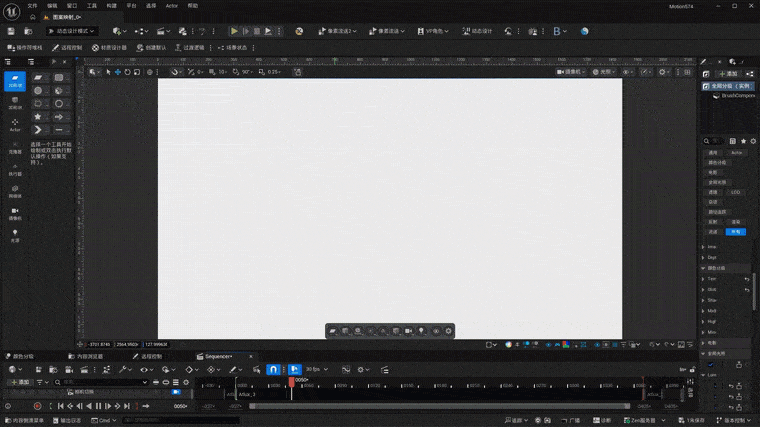The width and height of the screenshot is (760, 427).
Task: Select the arrow selection tool in viewport
Action: (108, 72)
